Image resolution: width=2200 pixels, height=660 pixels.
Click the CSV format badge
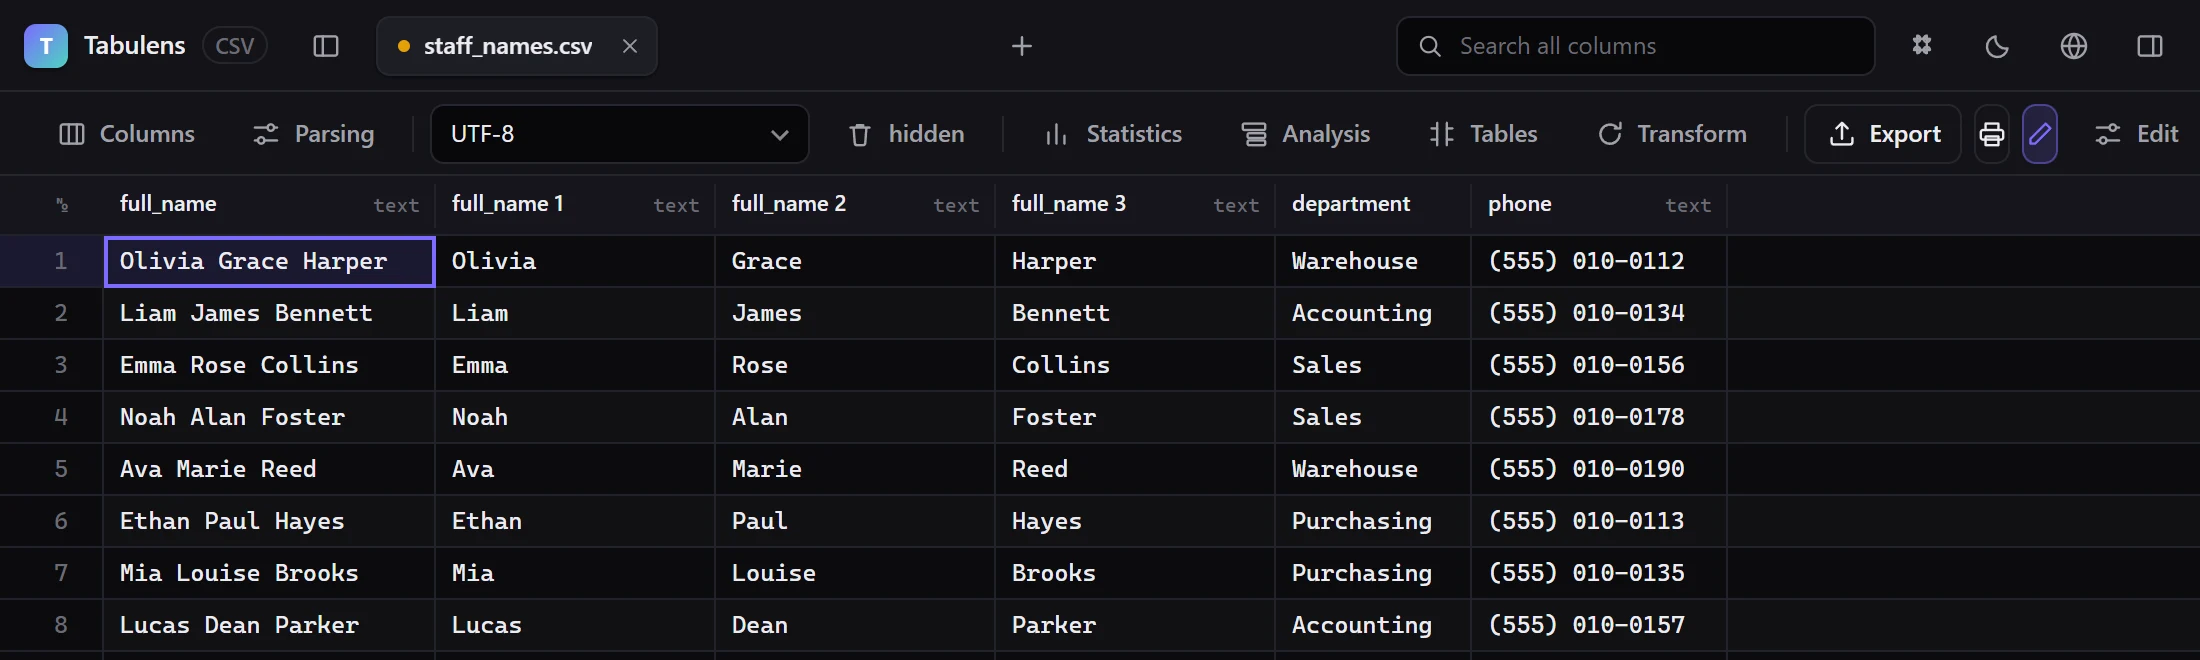click(x=235, y=46)
